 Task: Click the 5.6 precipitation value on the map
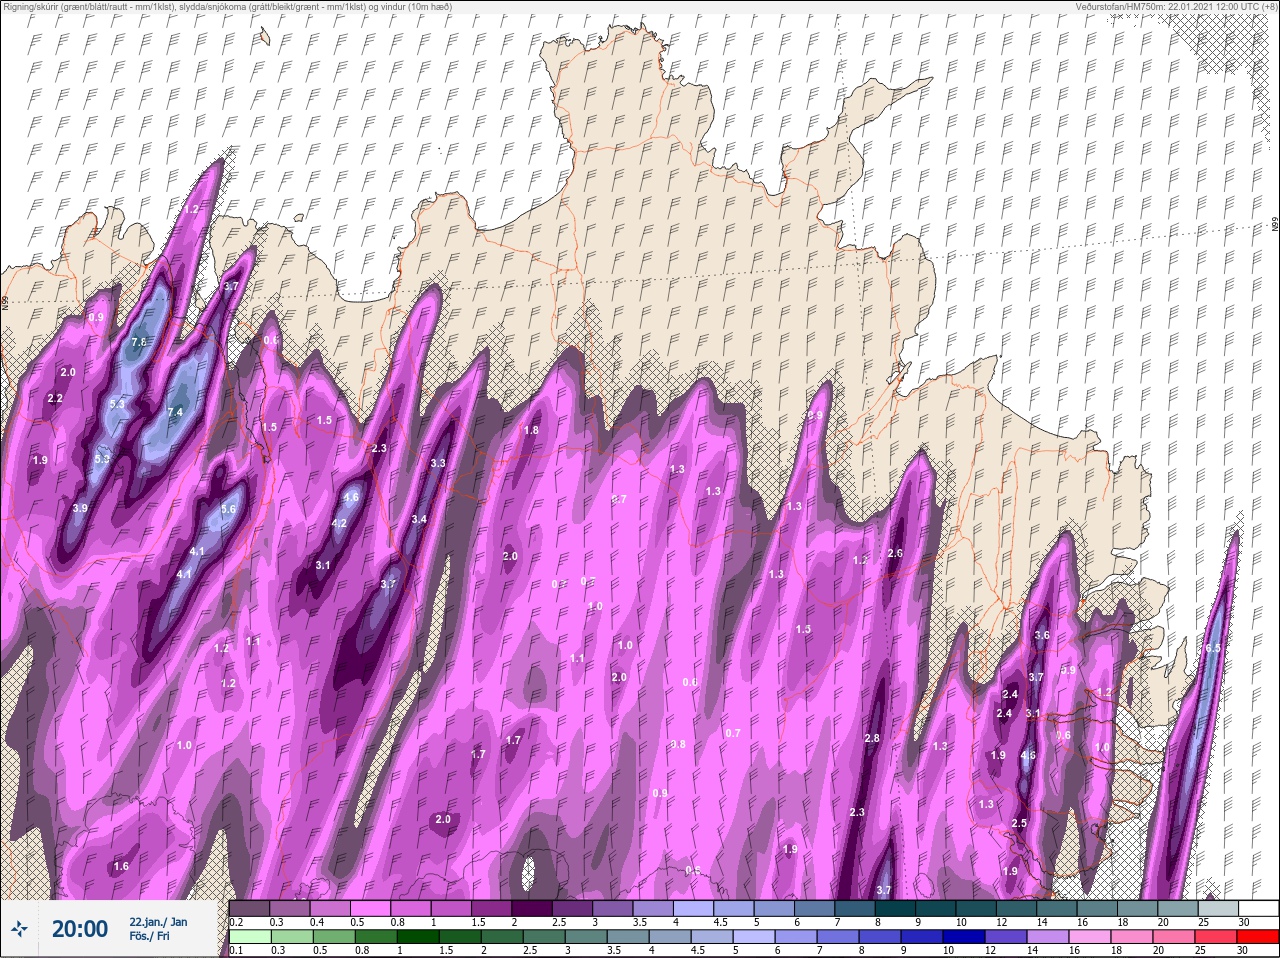228,509
